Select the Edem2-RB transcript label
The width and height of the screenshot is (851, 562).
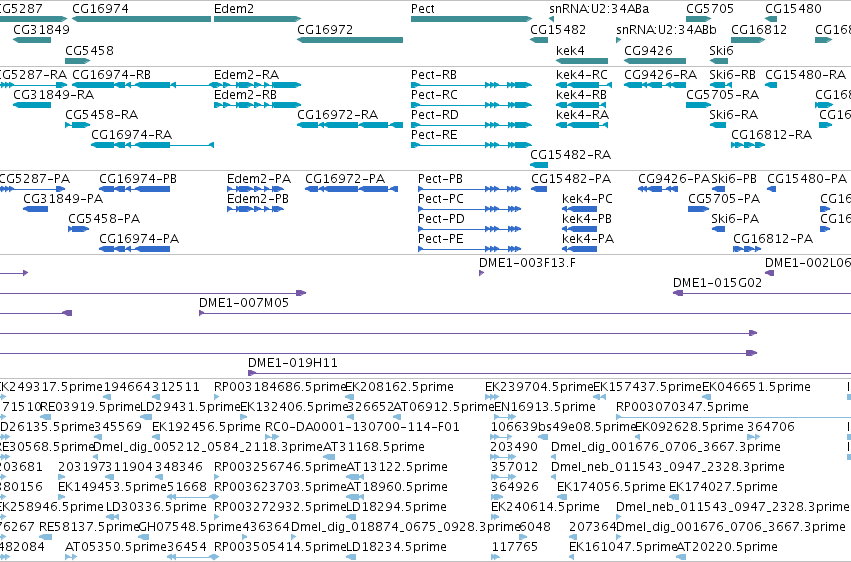(x=246, y=94)
